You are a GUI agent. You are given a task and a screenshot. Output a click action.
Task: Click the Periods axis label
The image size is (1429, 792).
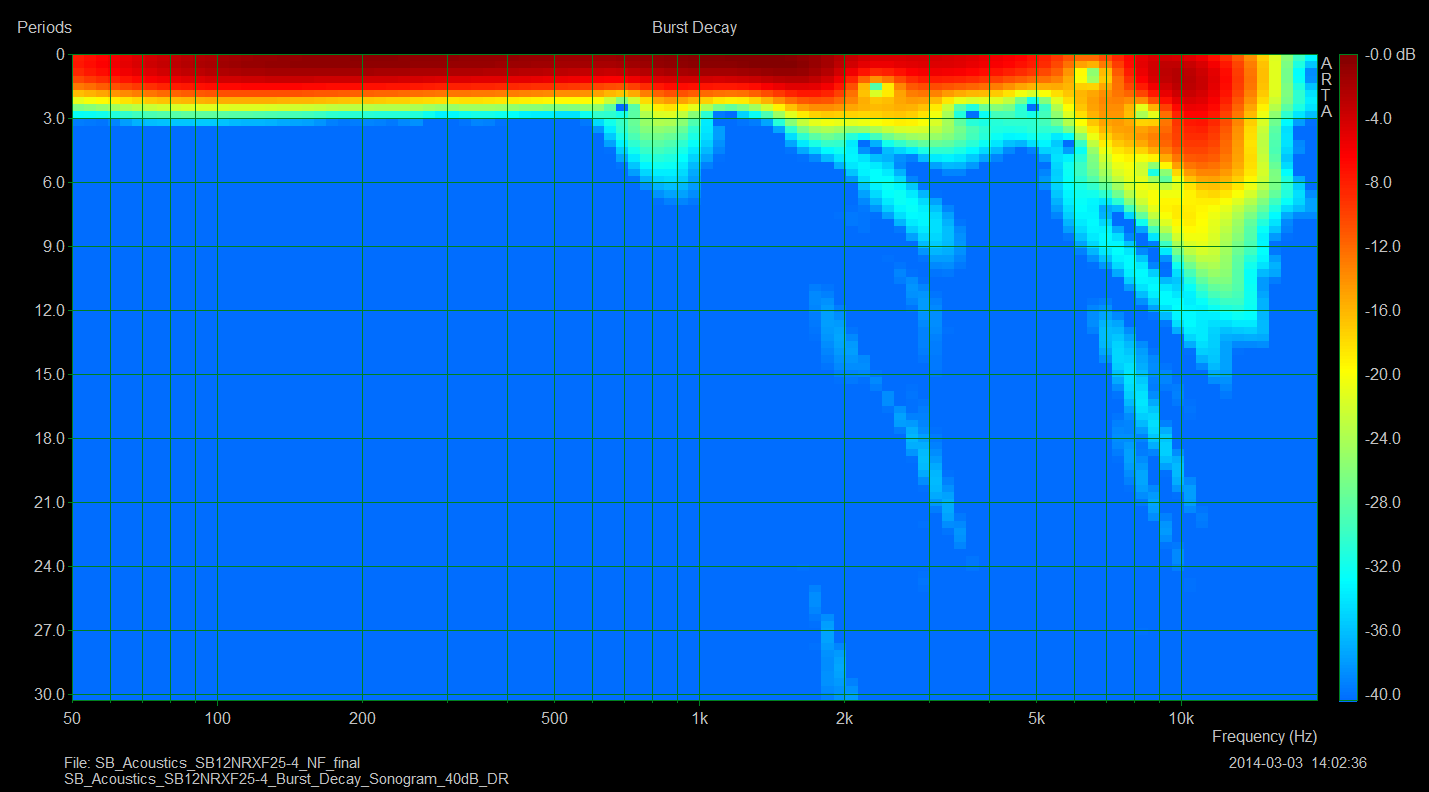[44, 28]
